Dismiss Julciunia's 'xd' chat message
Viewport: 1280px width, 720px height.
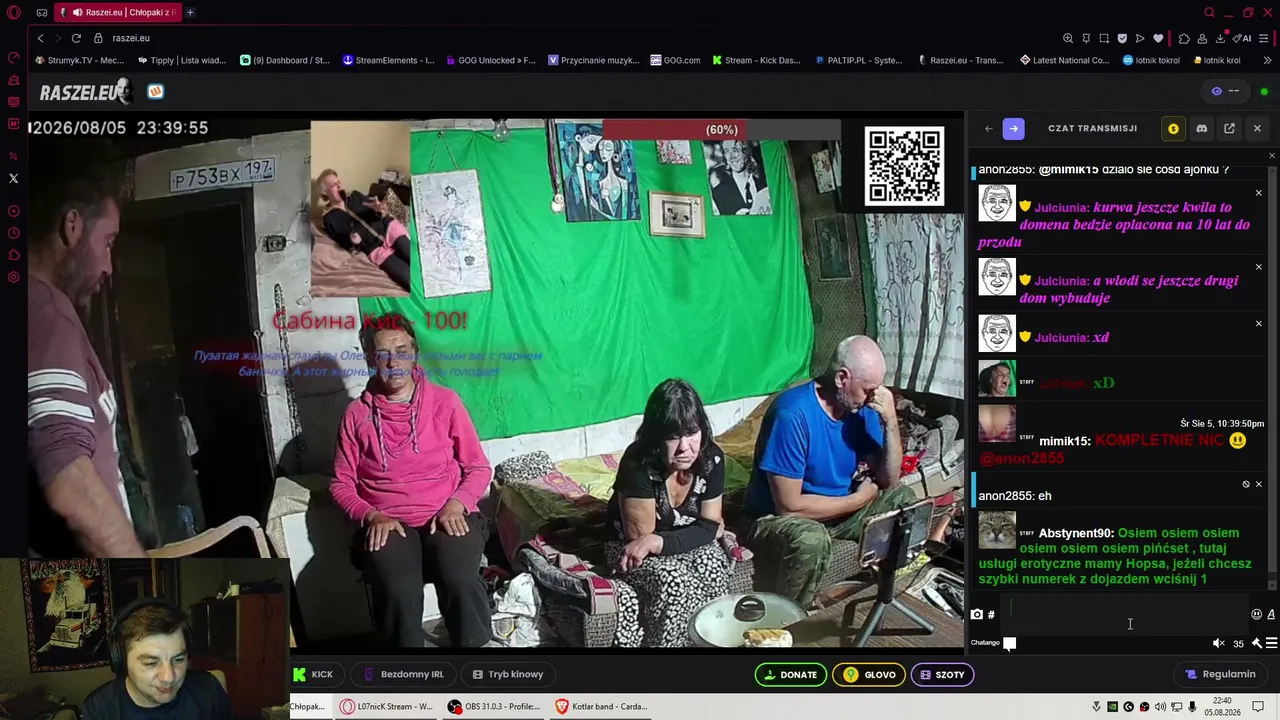1258,323
